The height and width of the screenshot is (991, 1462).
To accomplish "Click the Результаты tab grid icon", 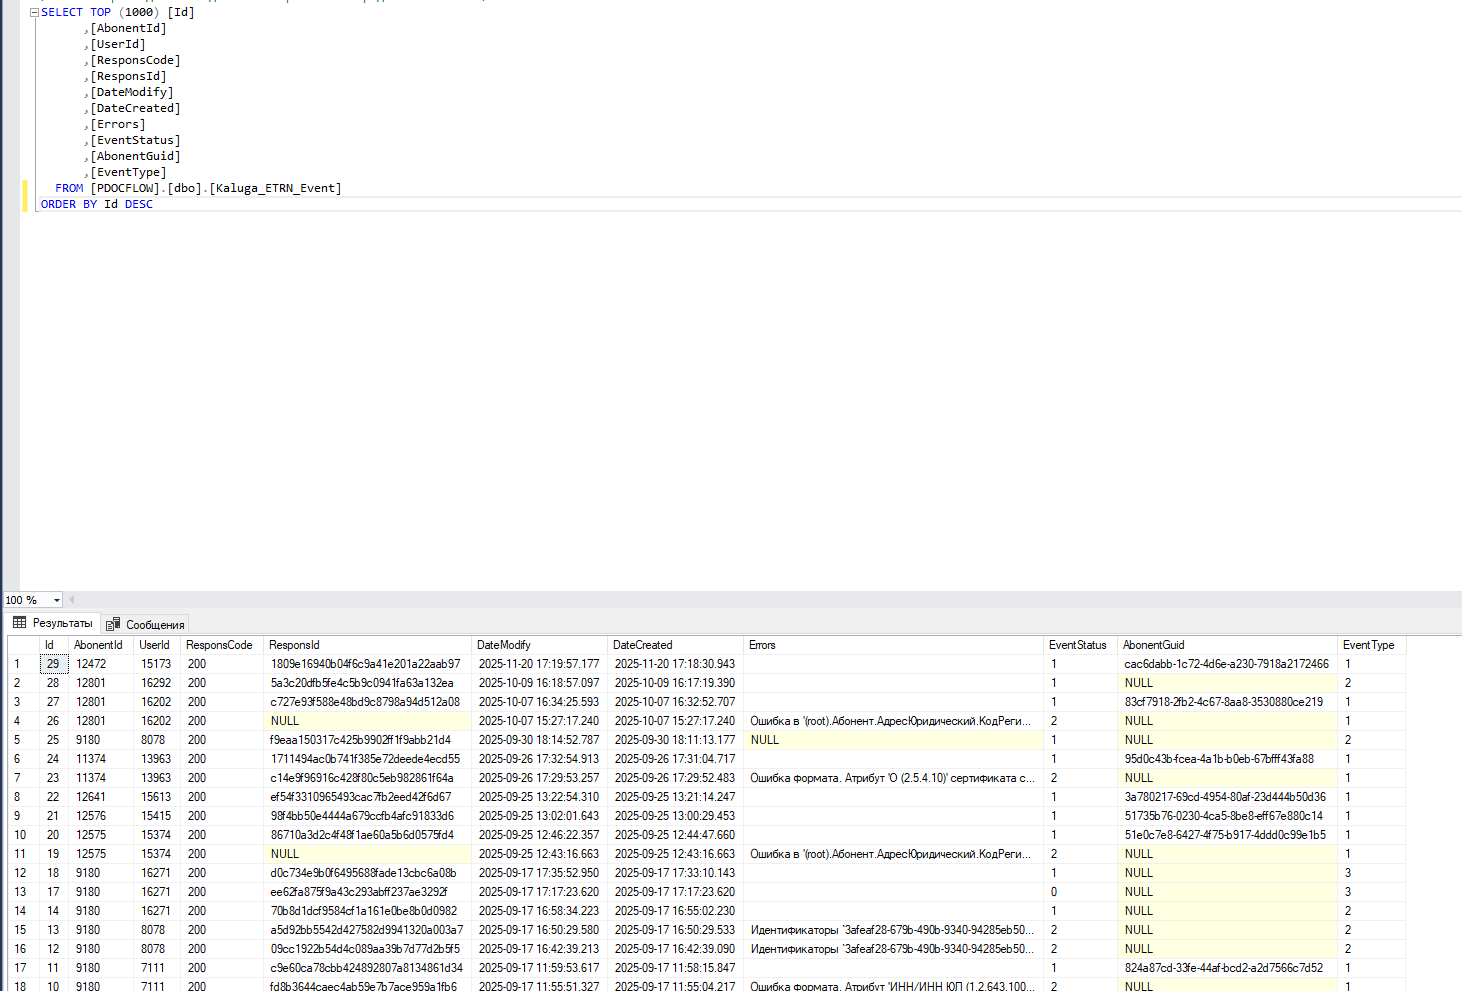I will click(19, 623).
